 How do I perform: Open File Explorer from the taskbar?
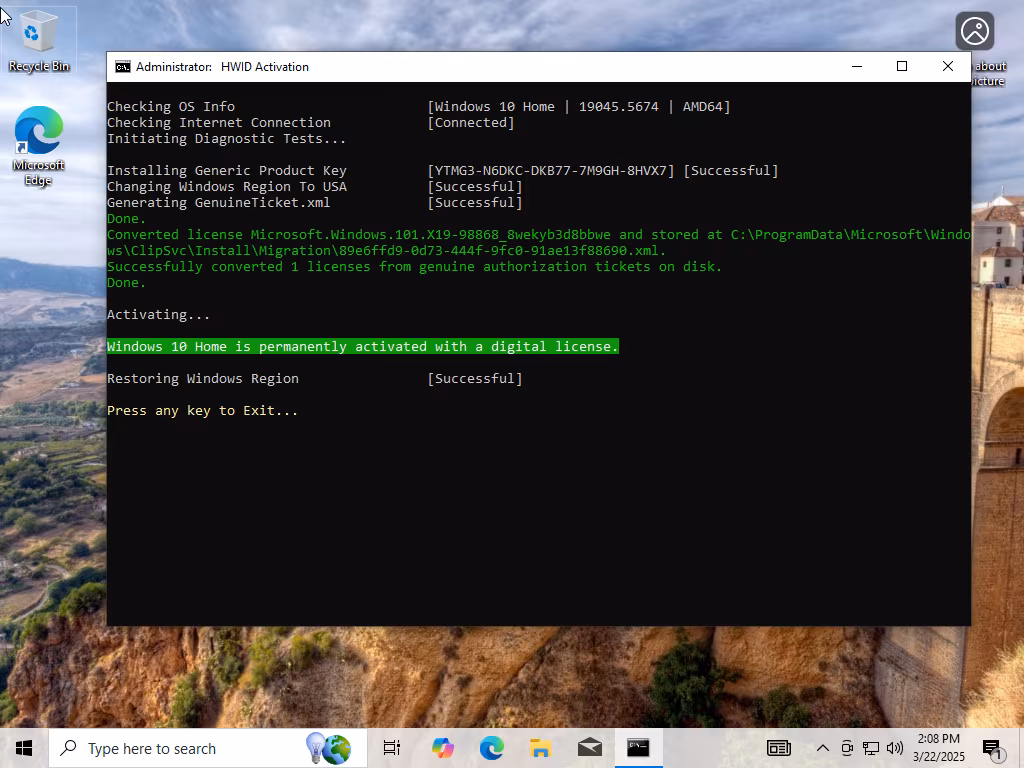pos(541,748)
